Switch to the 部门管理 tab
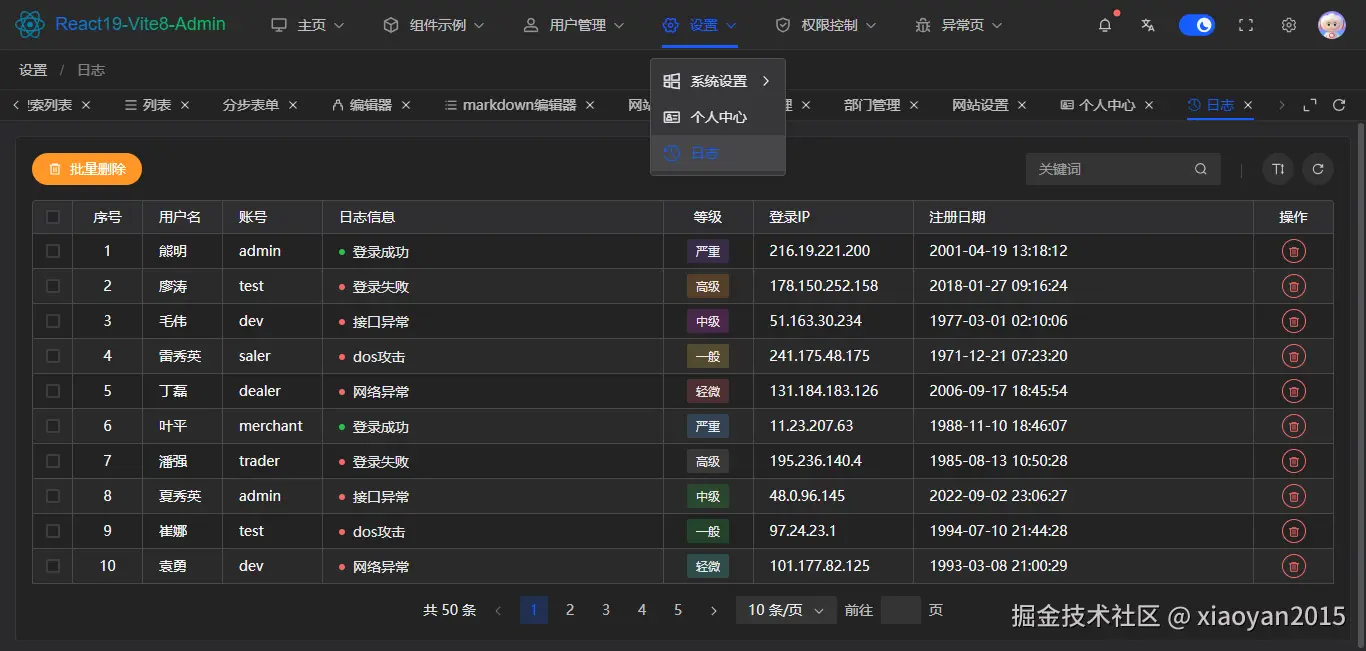1366x651 pixels. [872, 105]
